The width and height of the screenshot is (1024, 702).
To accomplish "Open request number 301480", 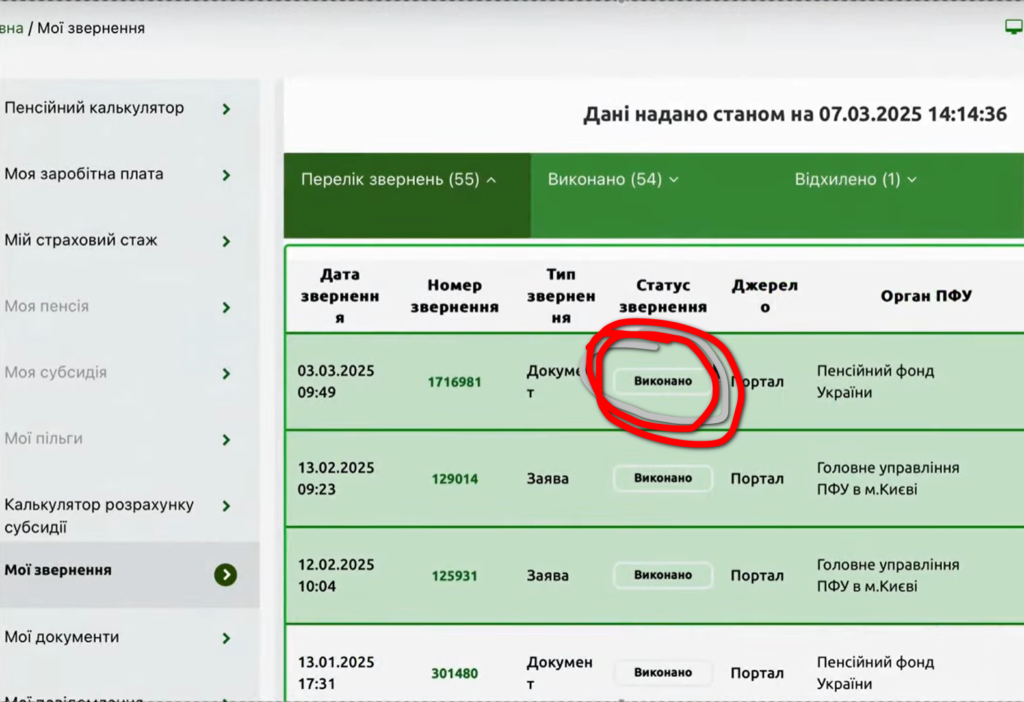I will point(455,673).
